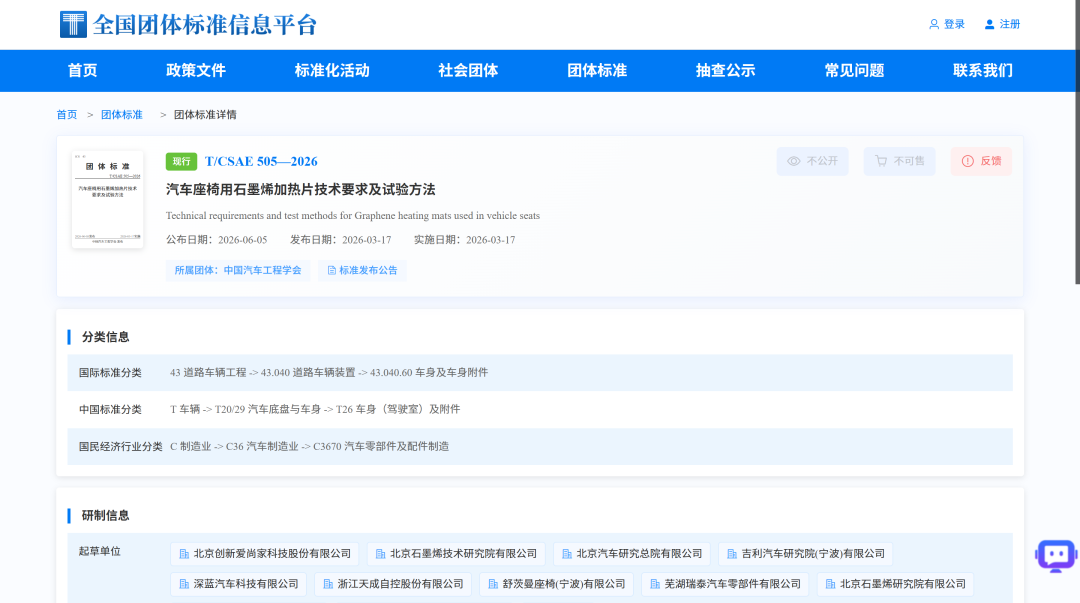Go to 团体标准 via breadcrumb
Viewport: 1080px width, 603px height.
click(122, 115)
